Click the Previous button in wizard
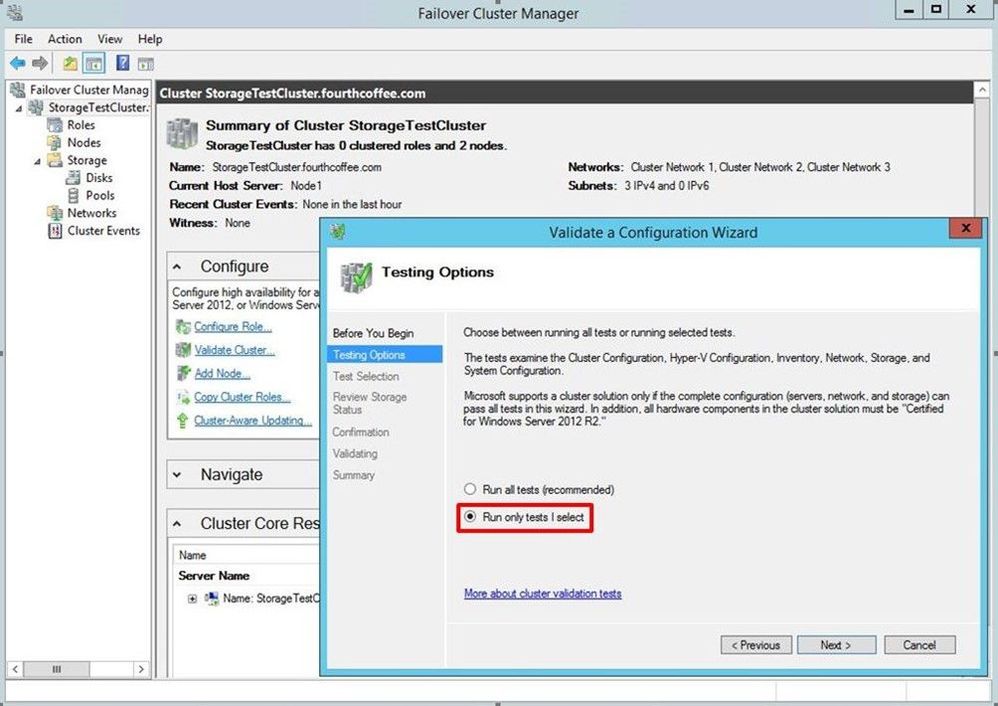The height and width of the screenshot is (706, 998). pyautogui.click(x=756, y=645)
